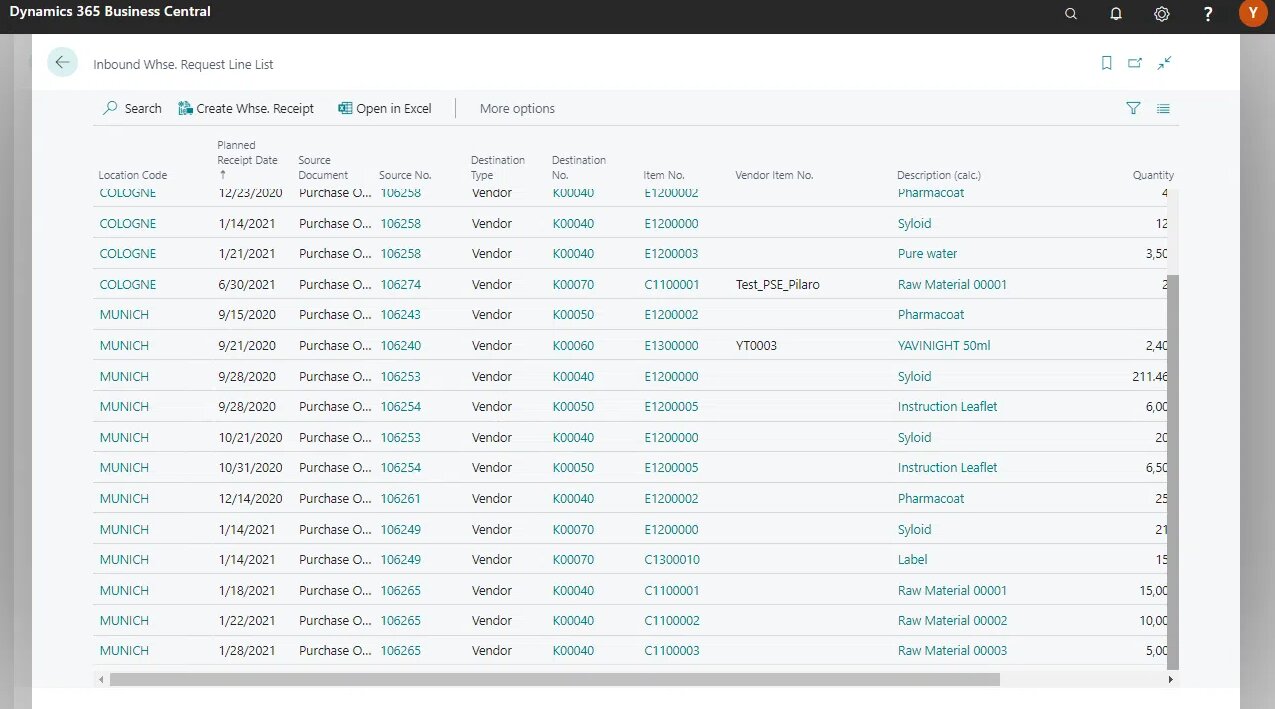The width and height of the screenshot is (1275, 709).
Task: Open the help question mark
Action: [1208, 14]
